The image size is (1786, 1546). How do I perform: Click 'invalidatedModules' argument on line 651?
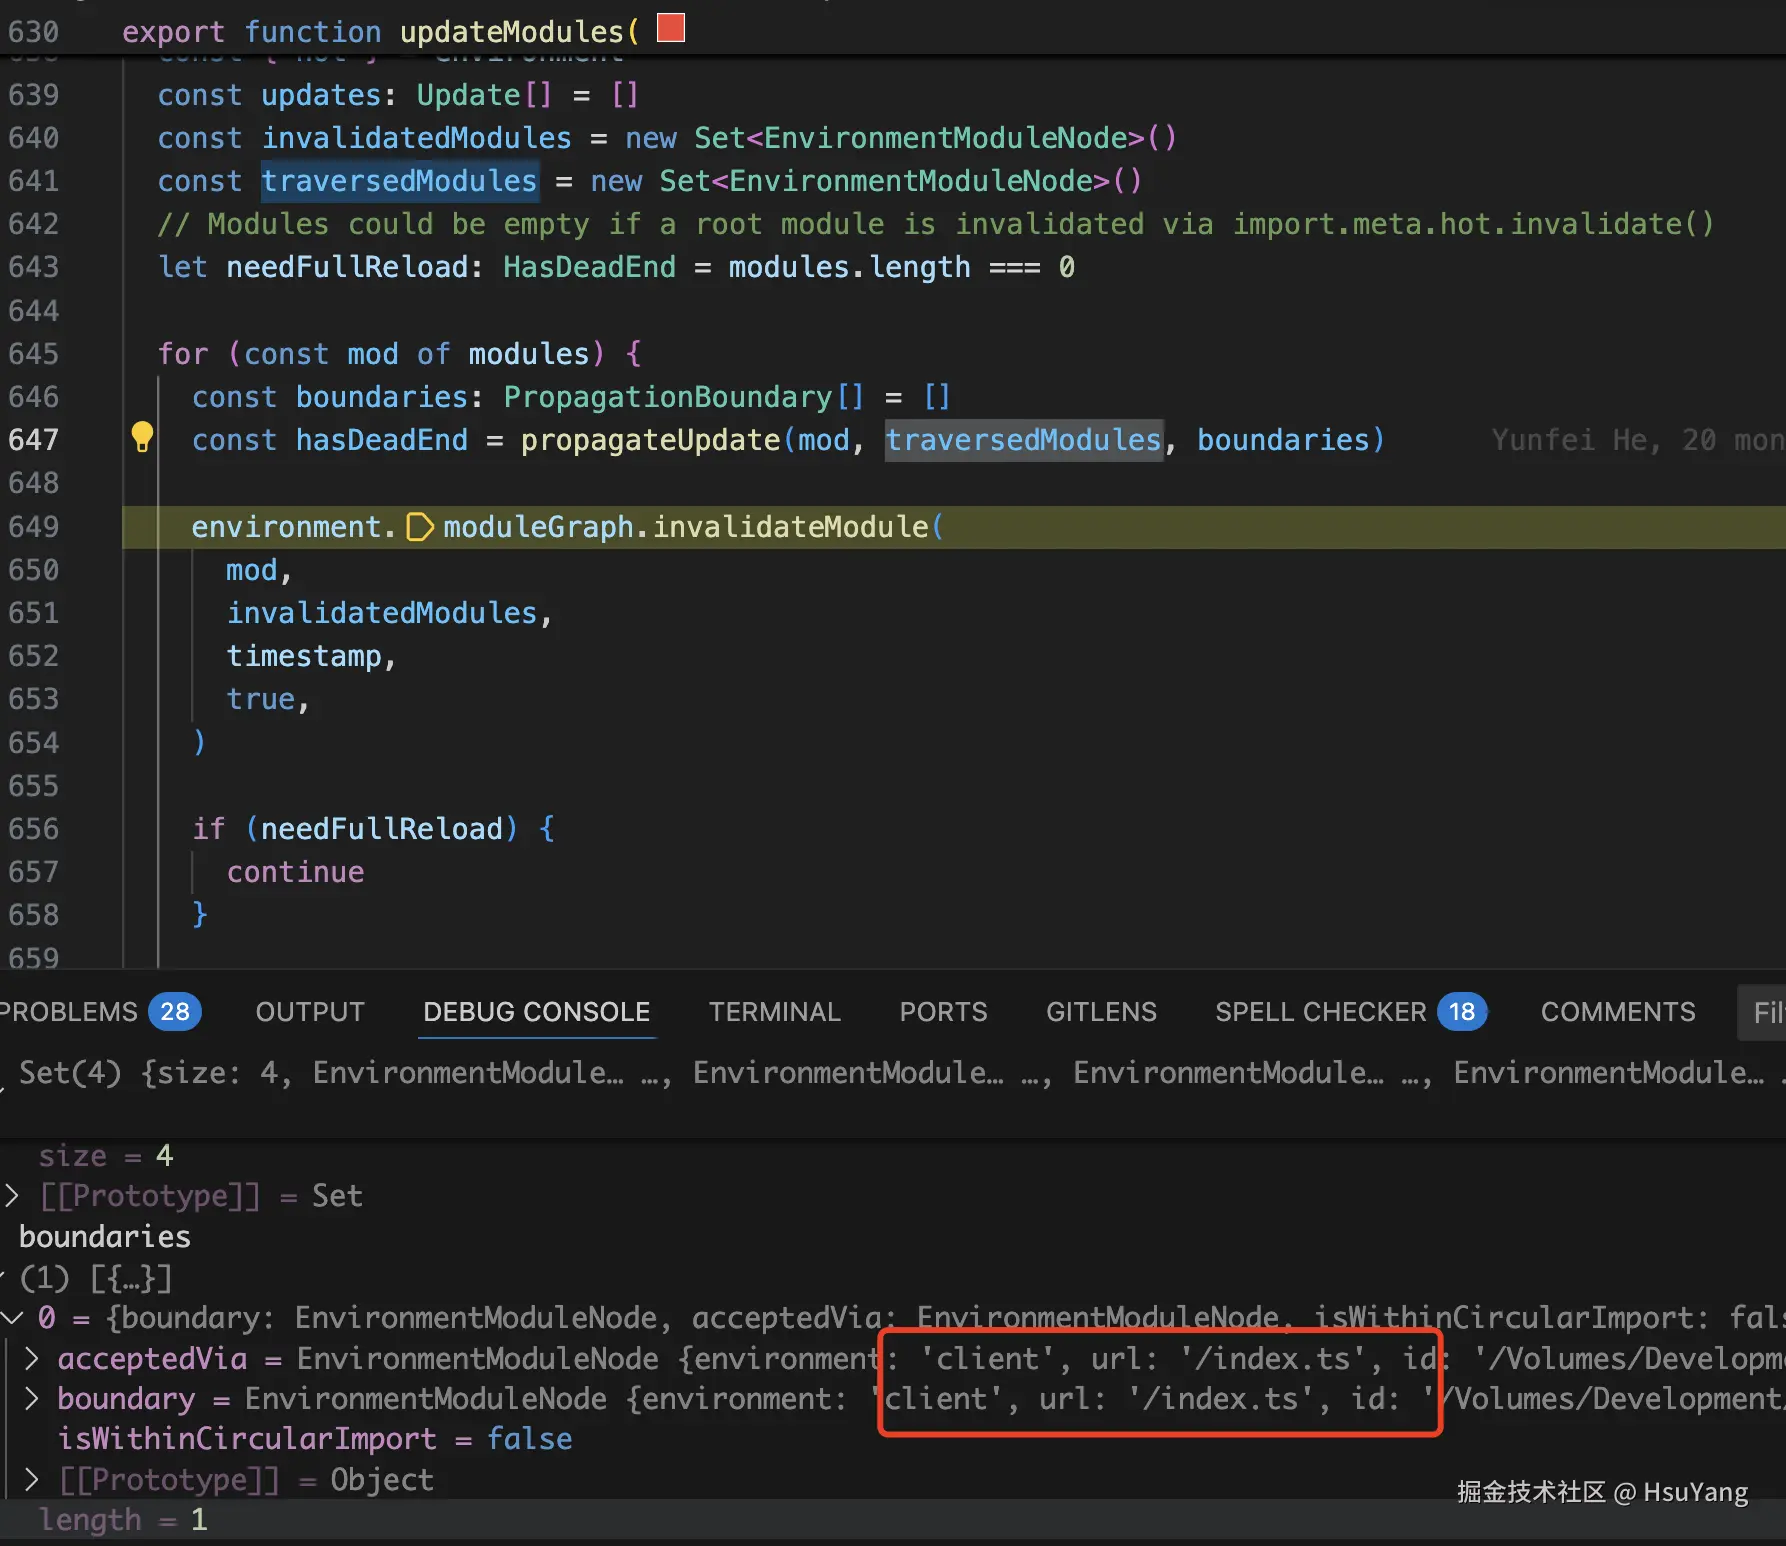[x=382, y=613]
